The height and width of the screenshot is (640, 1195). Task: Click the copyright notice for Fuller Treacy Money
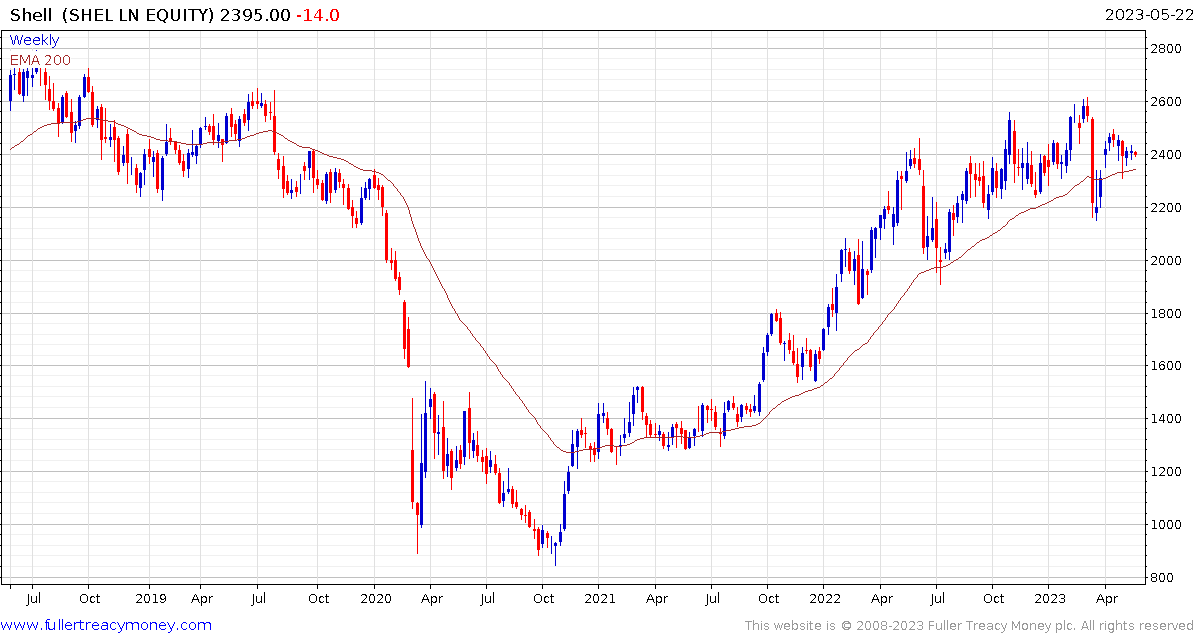pyautogui.click(x=969, y=626)
